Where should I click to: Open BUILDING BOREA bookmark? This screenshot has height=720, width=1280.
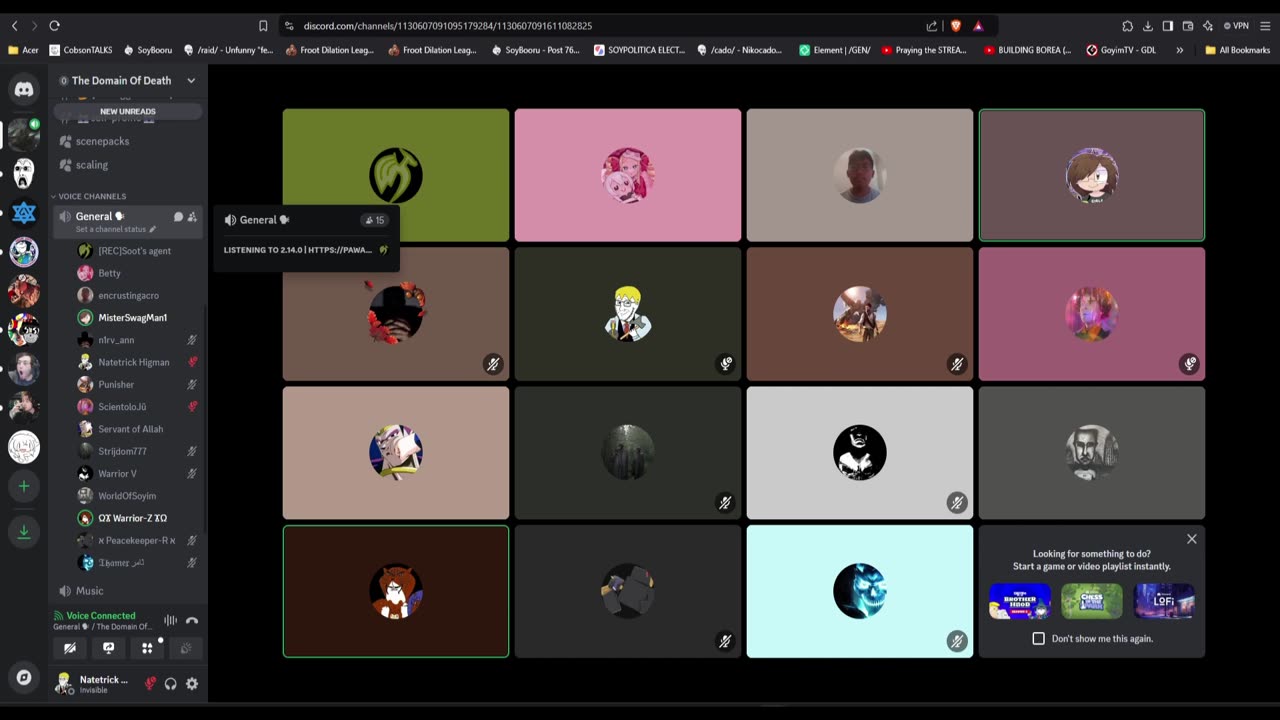1027,50
